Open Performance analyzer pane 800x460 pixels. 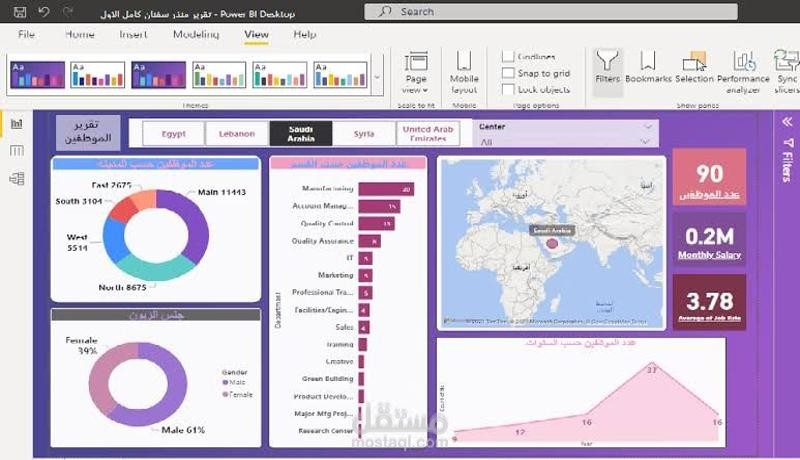coord(743,72)
